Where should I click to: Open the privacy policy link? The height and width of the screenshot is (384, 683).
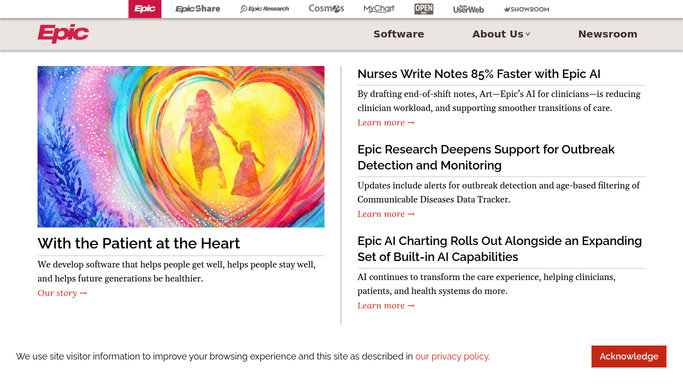[452, 356]
